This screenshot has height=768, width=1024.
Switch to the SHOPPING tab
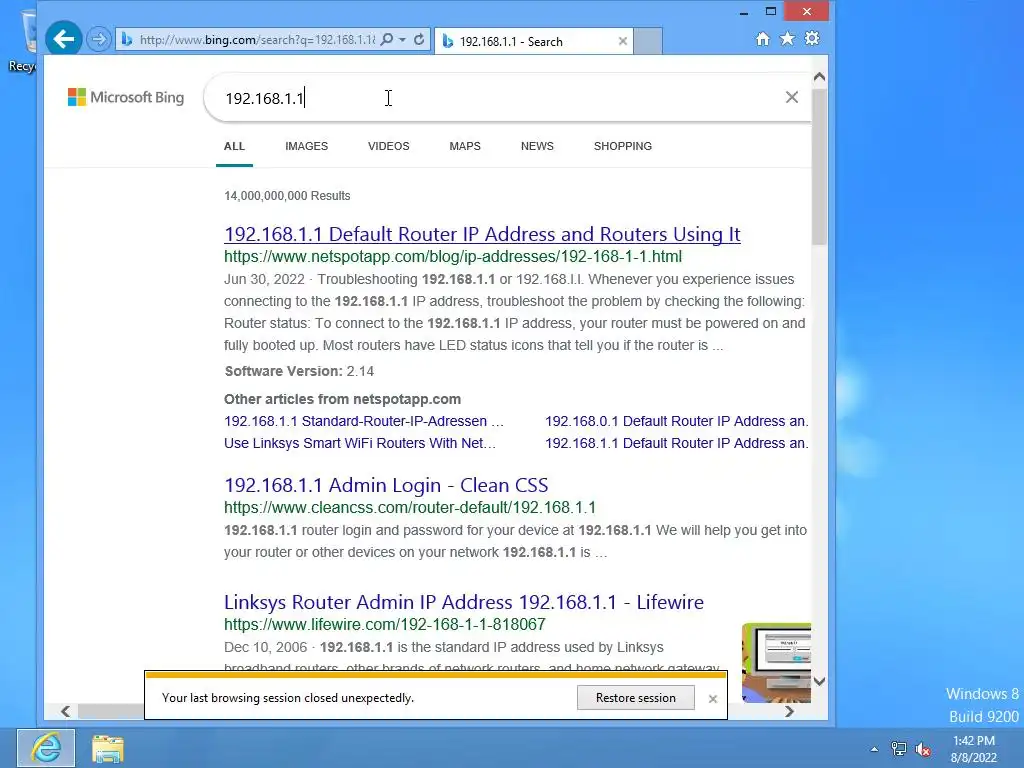(622, 146)
